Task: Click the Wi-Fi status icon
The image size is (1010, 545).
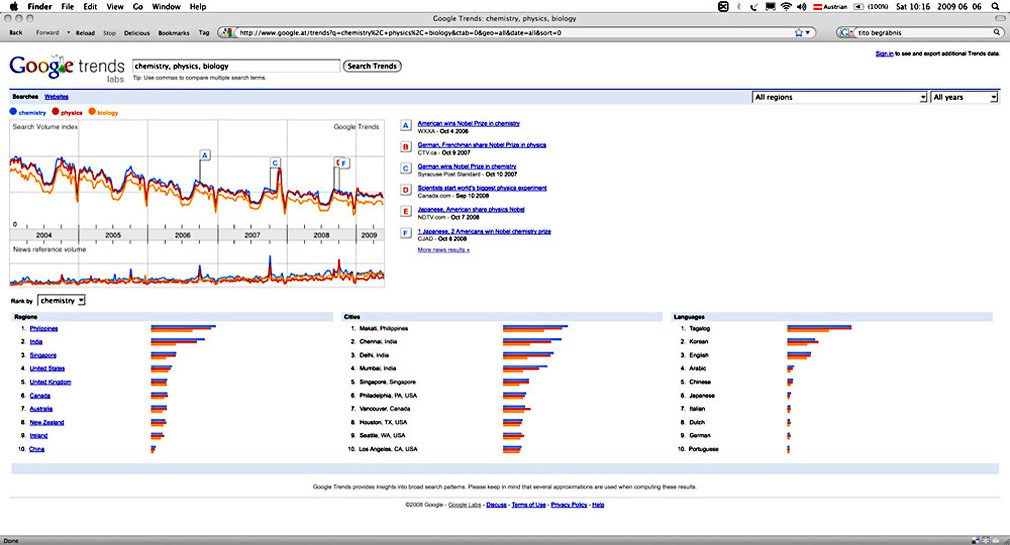Action: click(786, 6)
